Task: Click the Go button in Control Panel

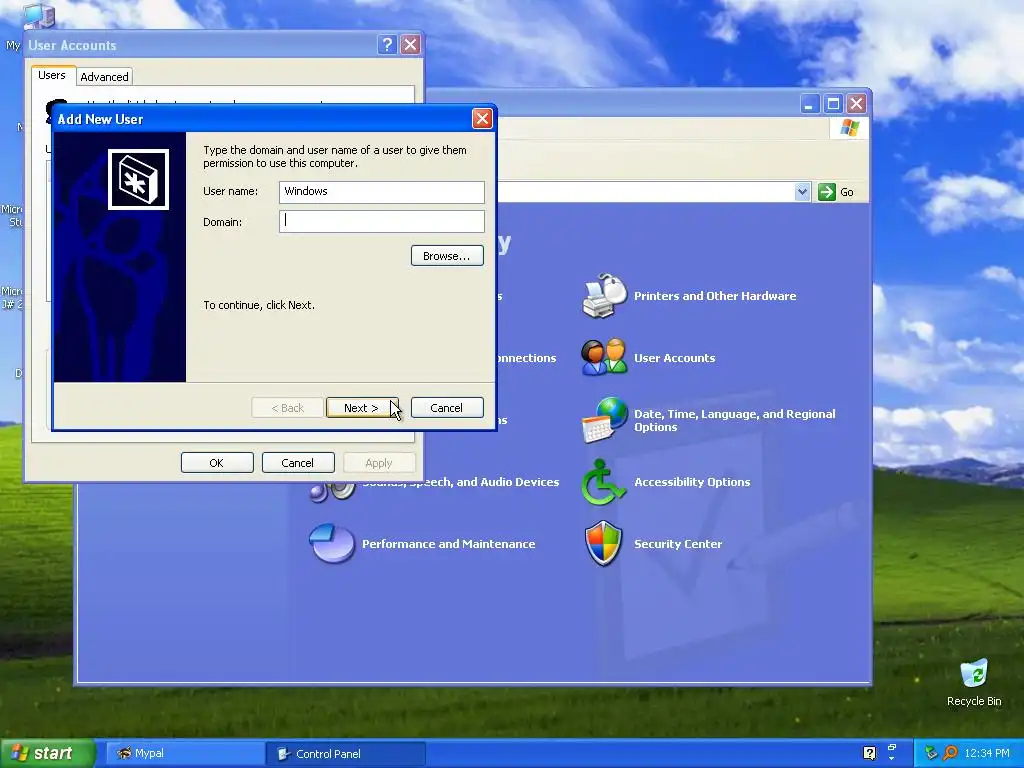Action: click(x=836, y=192)
